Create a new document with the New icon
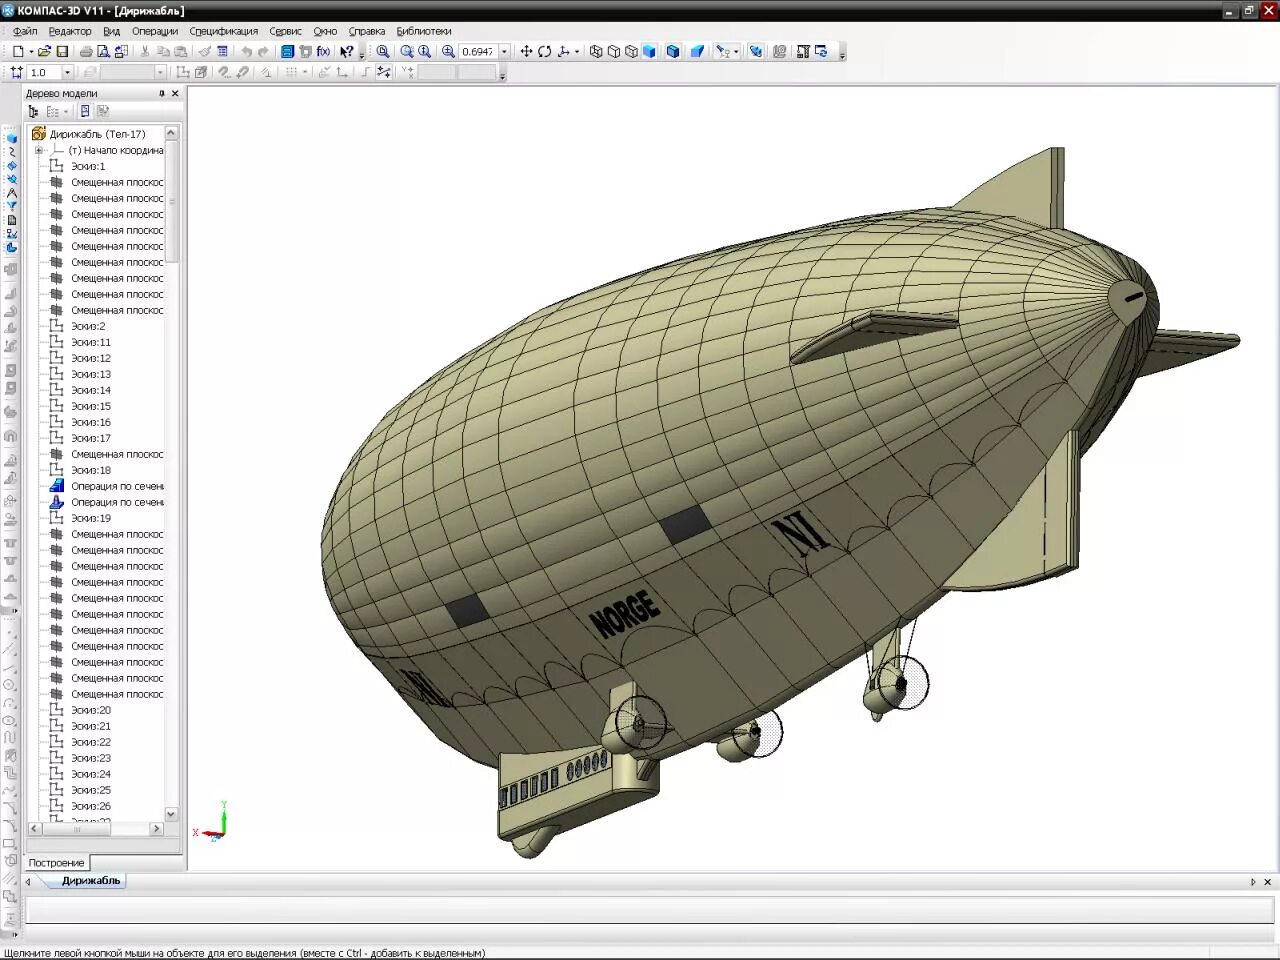 17,51
